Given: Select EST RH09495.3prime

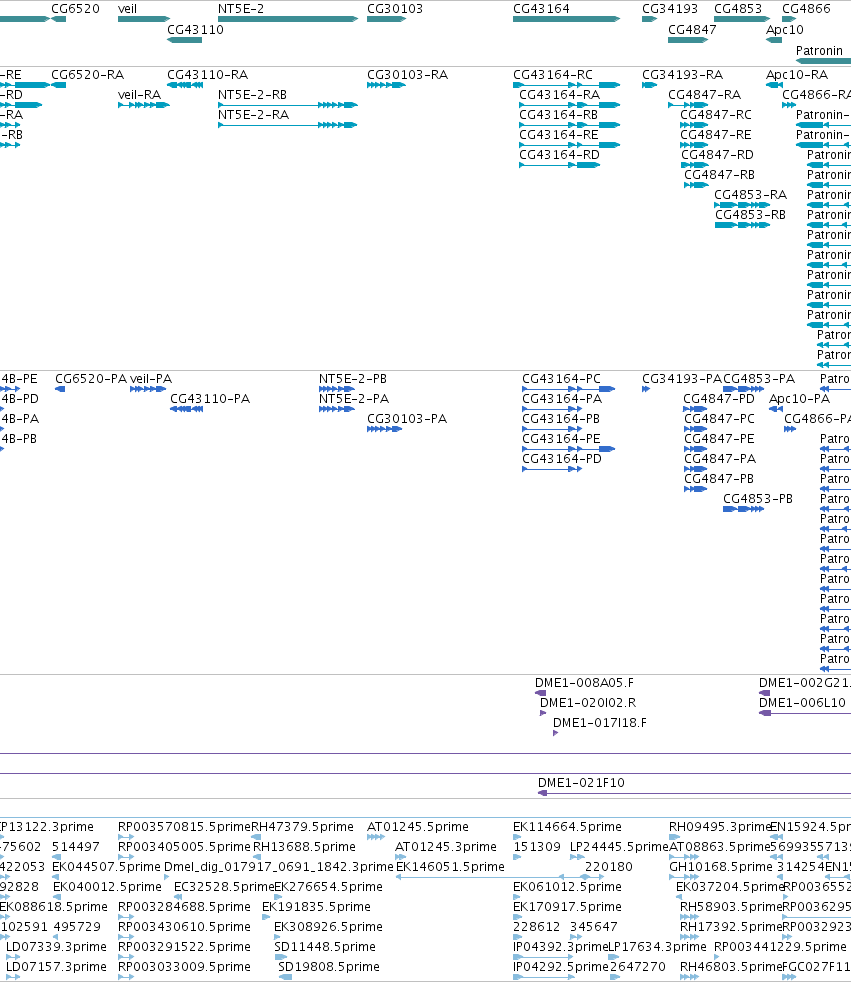Looking at the screenshot, I should click(719, 827).
